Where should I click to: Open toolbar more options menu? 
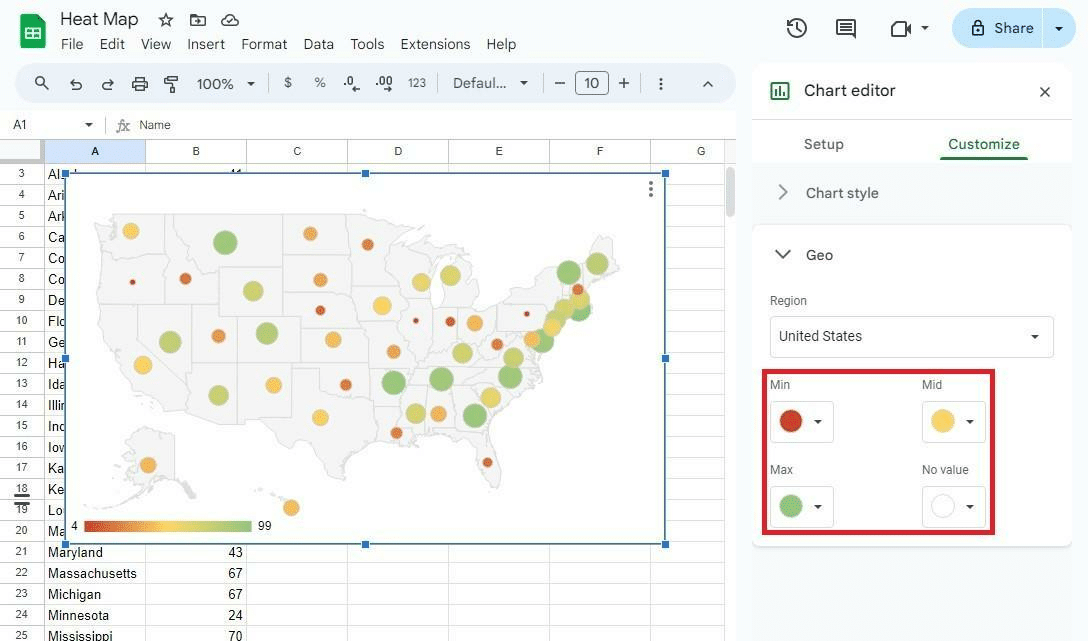point(661,84)
